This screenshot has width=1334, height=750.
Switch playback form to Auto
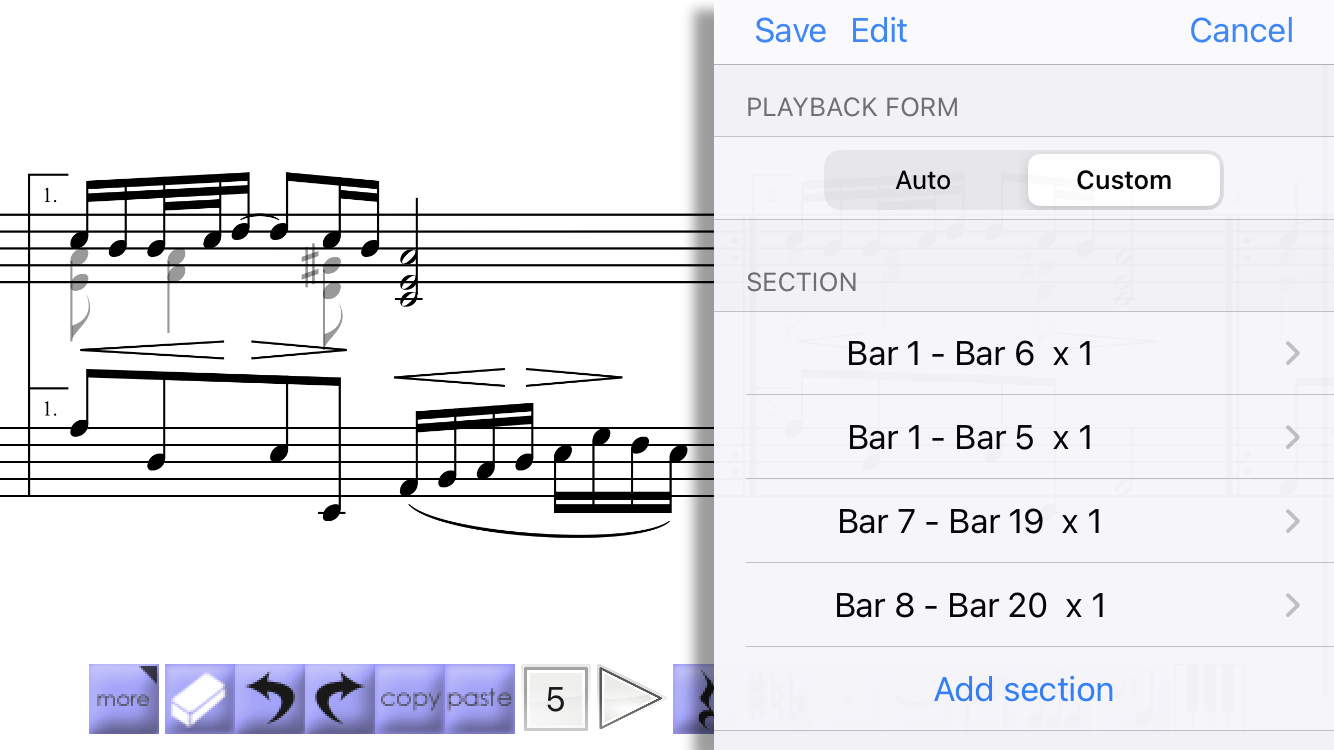tap(923, 181)
